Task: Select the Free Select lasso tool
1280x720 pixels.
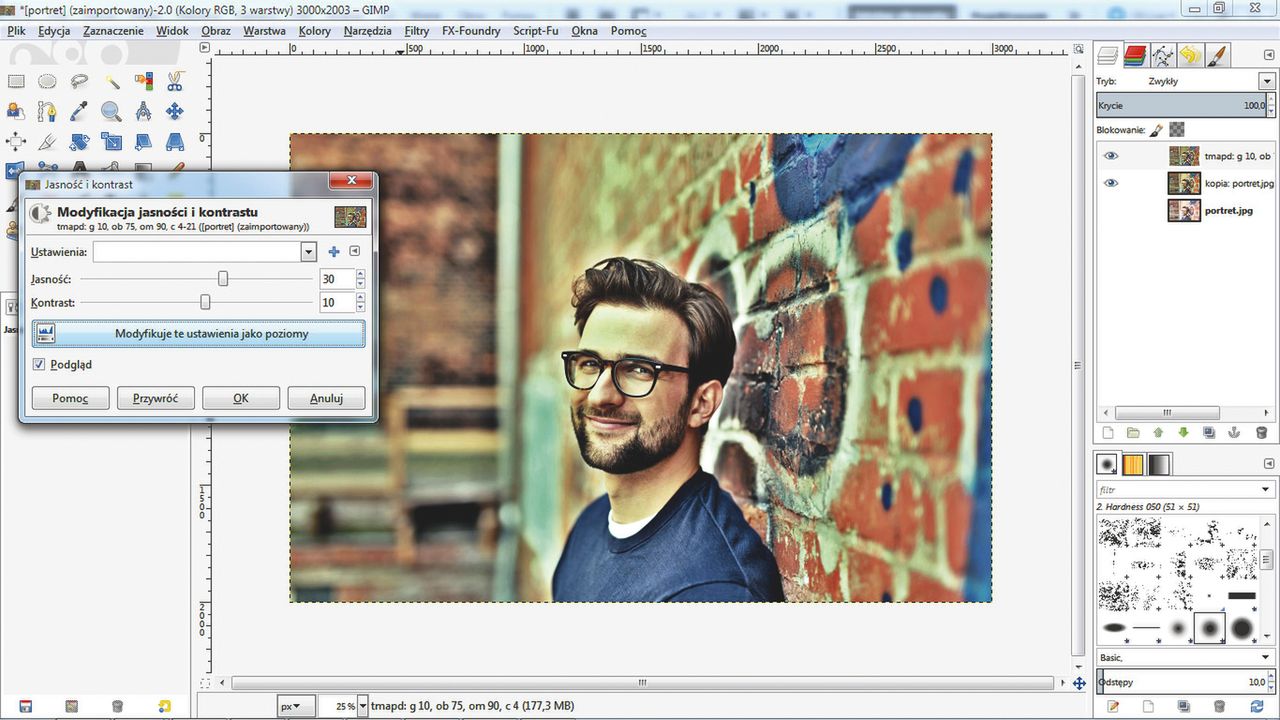Action: 79,81
